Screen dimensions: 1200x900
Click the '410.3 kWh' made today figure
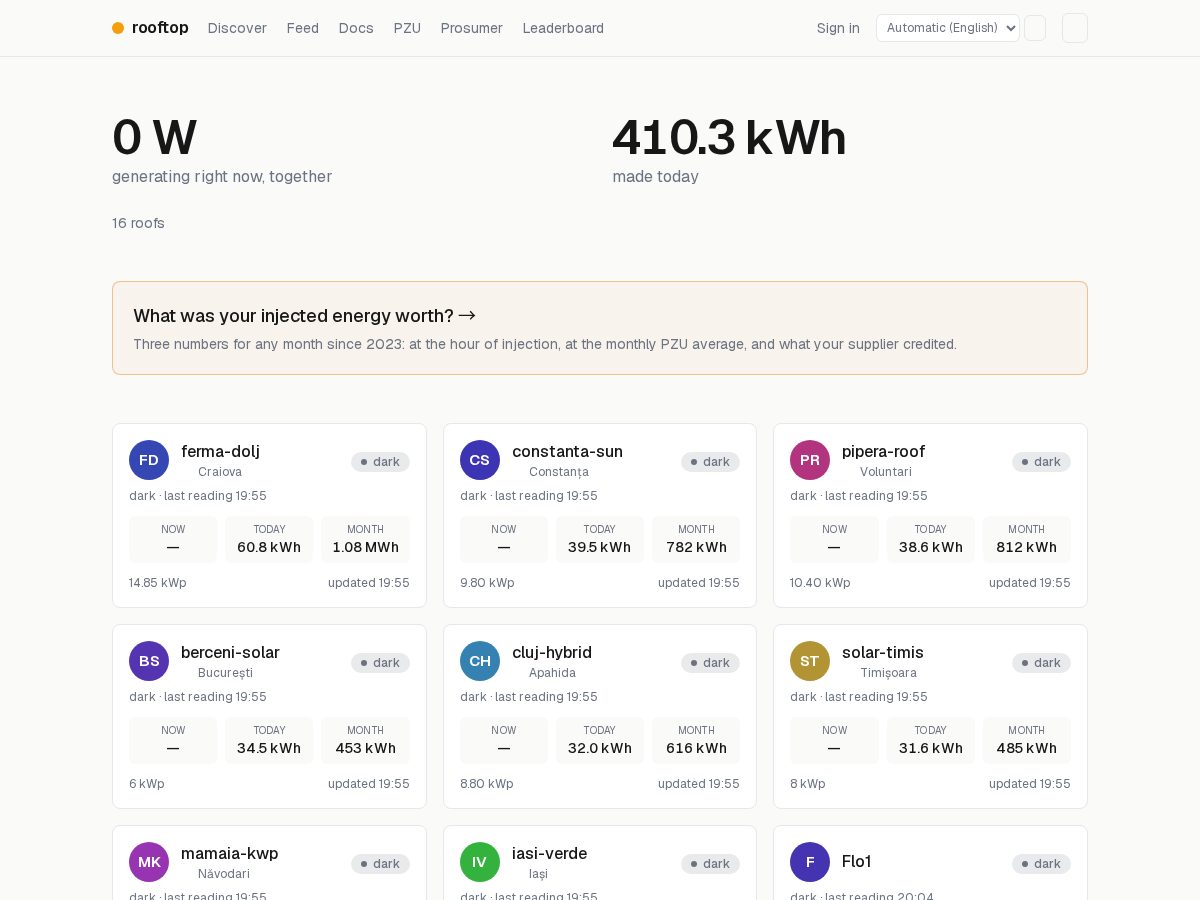729,138
